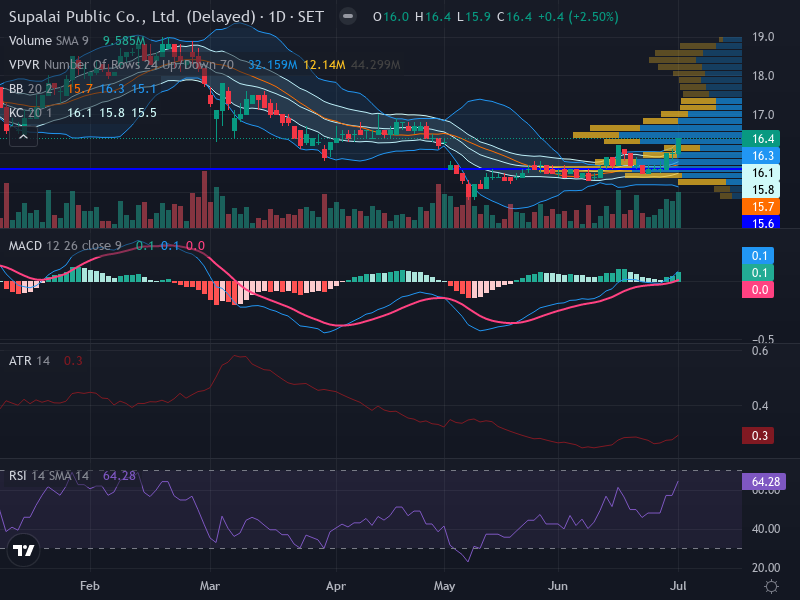This screenshot has height=600, width=800.
Task: Click the 0.4 ATR scale value
Action: (760, 406)
